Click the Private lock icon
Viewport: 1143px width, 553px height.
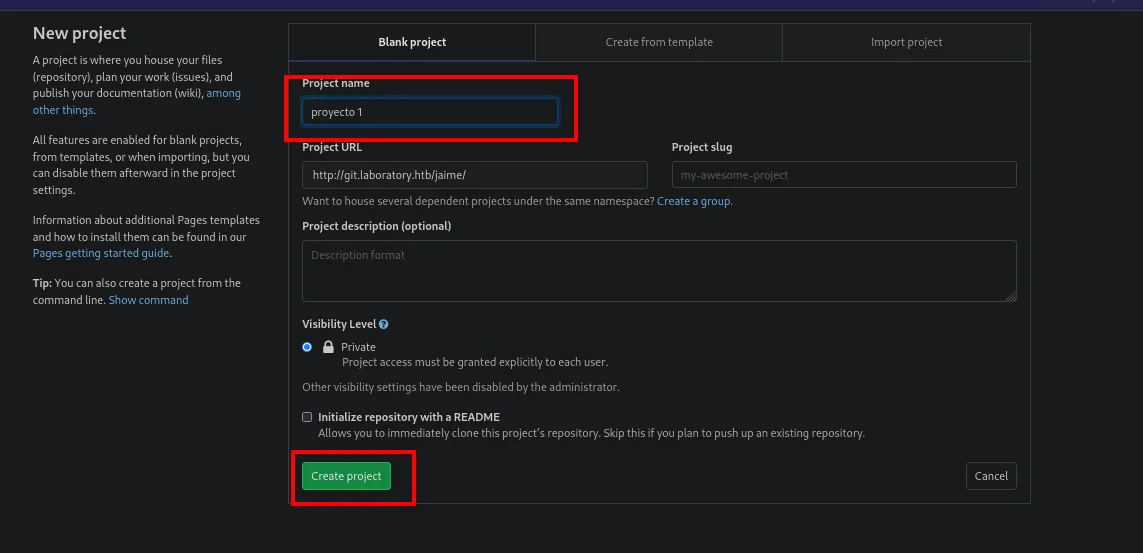tap(329, 347)
